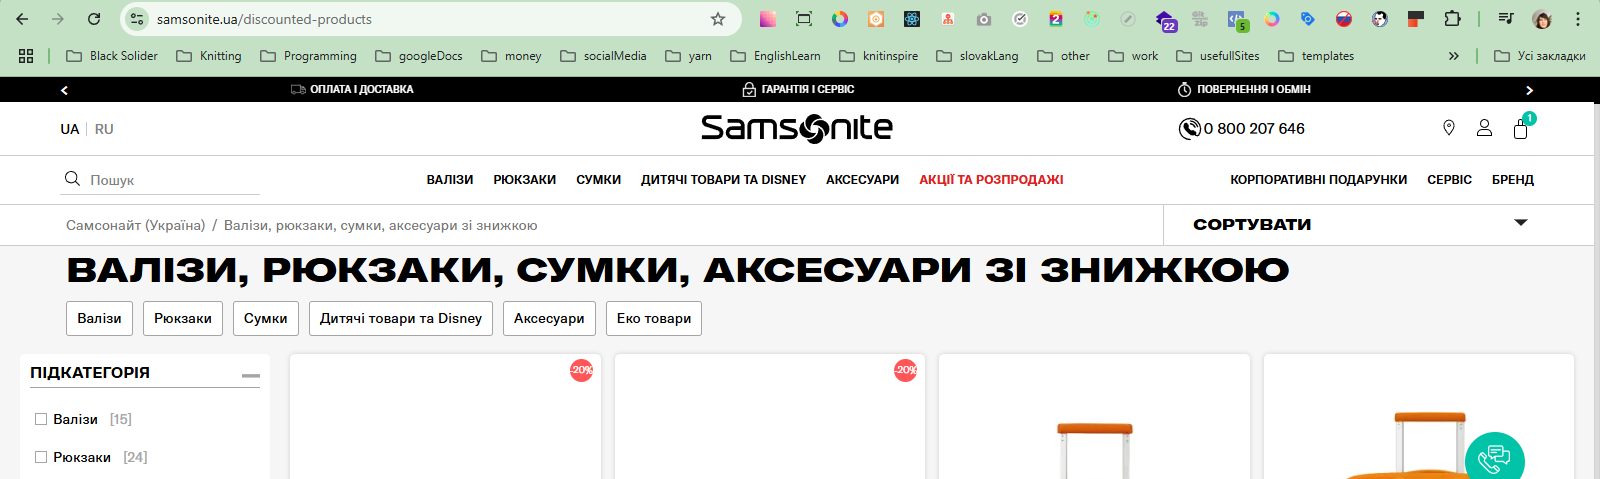Screen dimensions: 1600x479
Task: Click the Сумки filter chip button
Action: (x=266, y=318)
